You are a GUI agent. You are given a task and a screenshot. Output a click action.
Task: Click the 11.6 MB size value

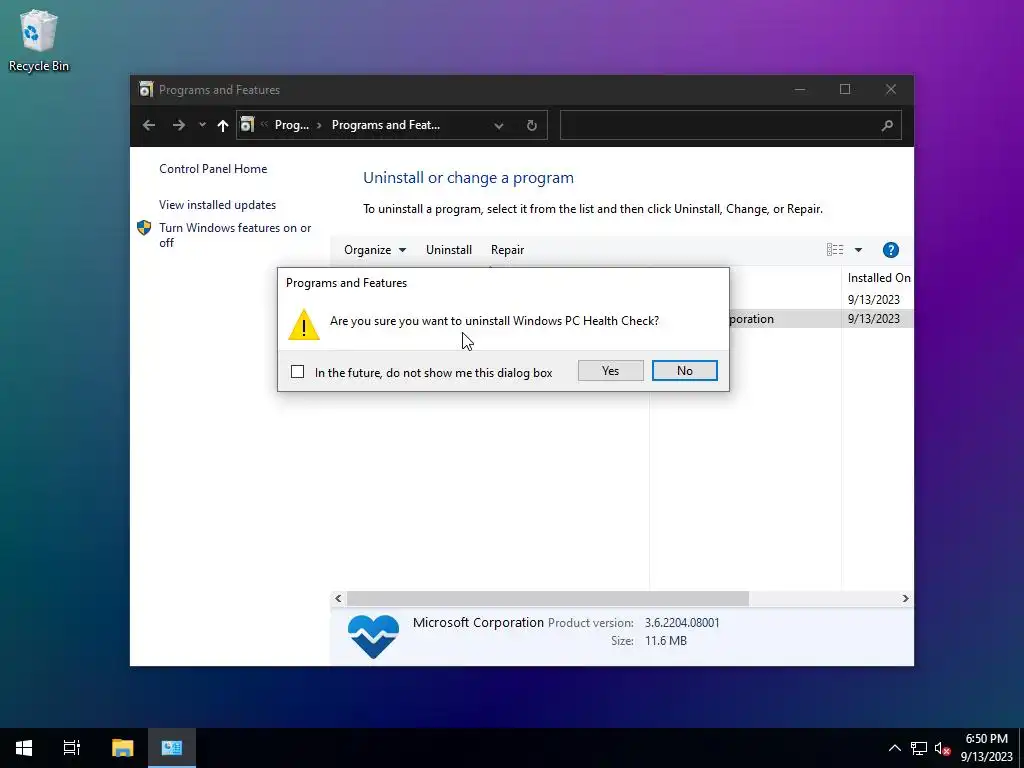[665, 641]
